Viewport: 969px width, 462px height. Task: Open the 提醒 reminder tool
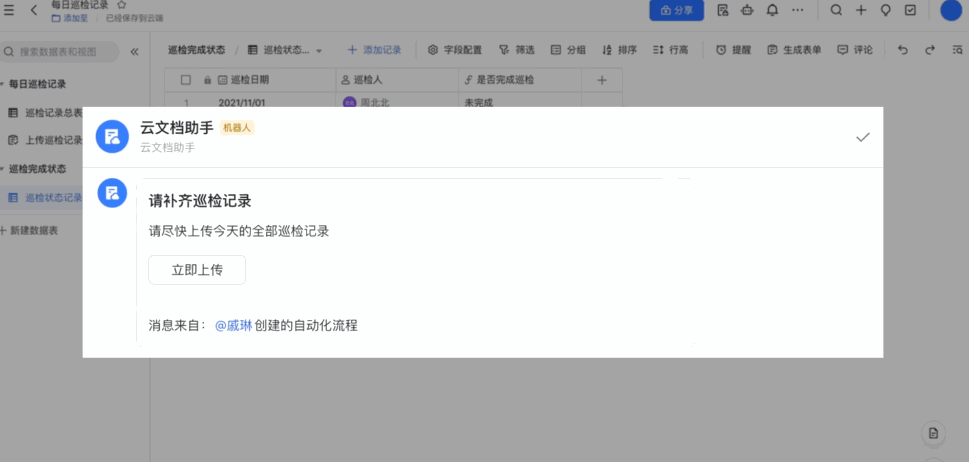click(734, 50)
